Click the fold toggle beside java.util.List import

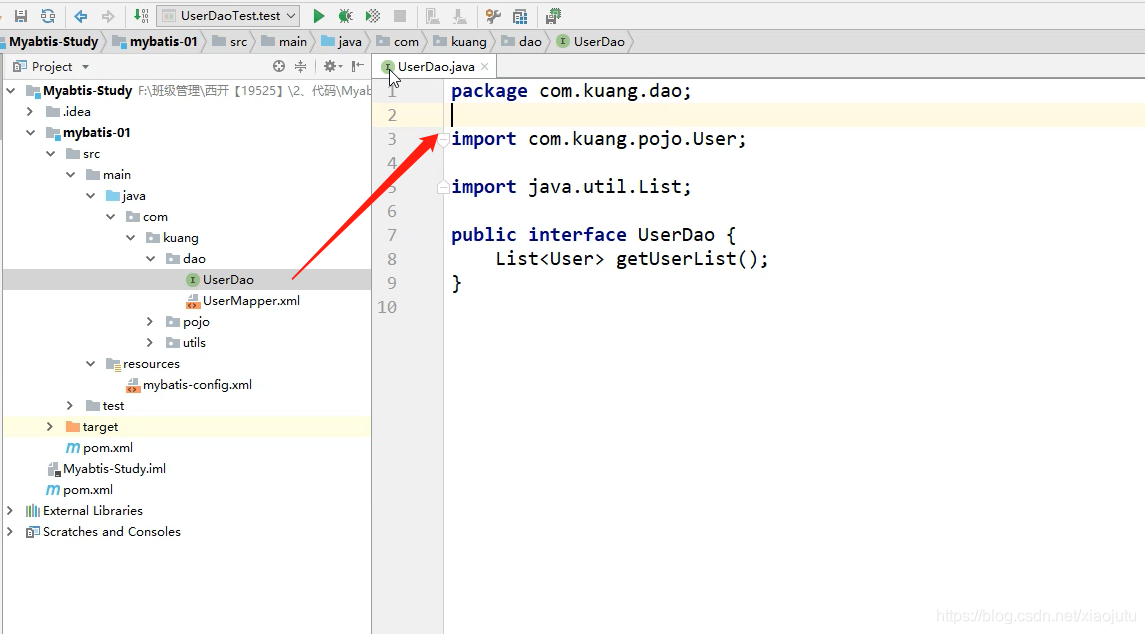[443, 188]
